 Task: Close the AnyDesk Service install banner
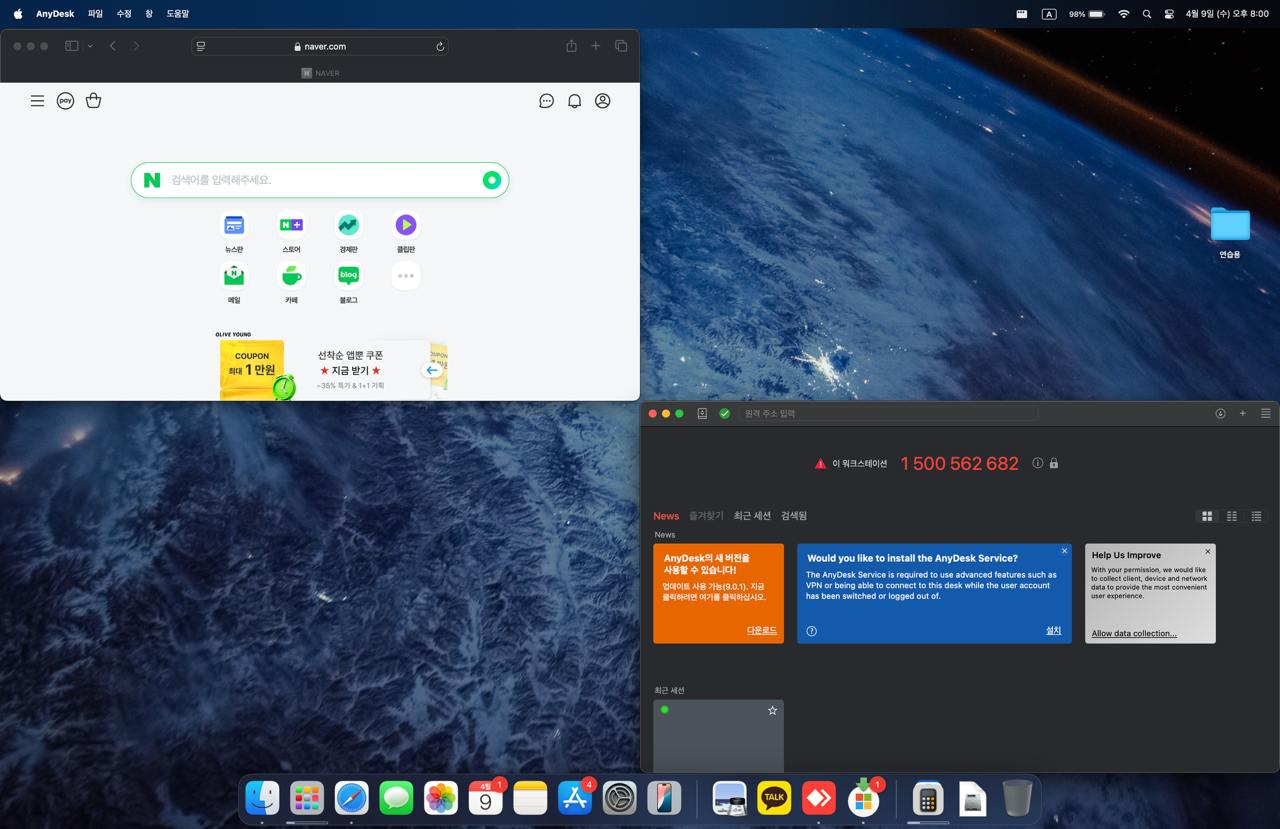coord(1064,551)
